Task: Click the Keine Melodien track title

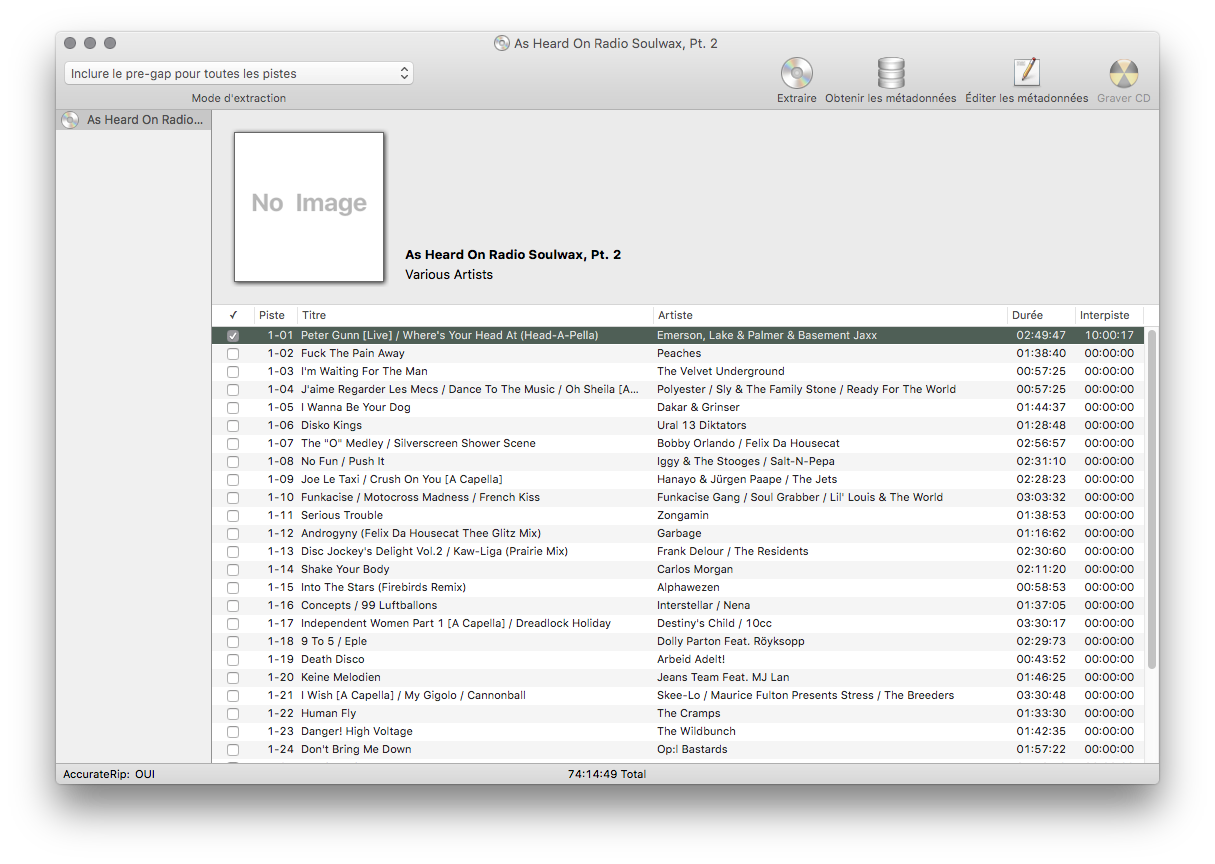Action: point(341,678)
